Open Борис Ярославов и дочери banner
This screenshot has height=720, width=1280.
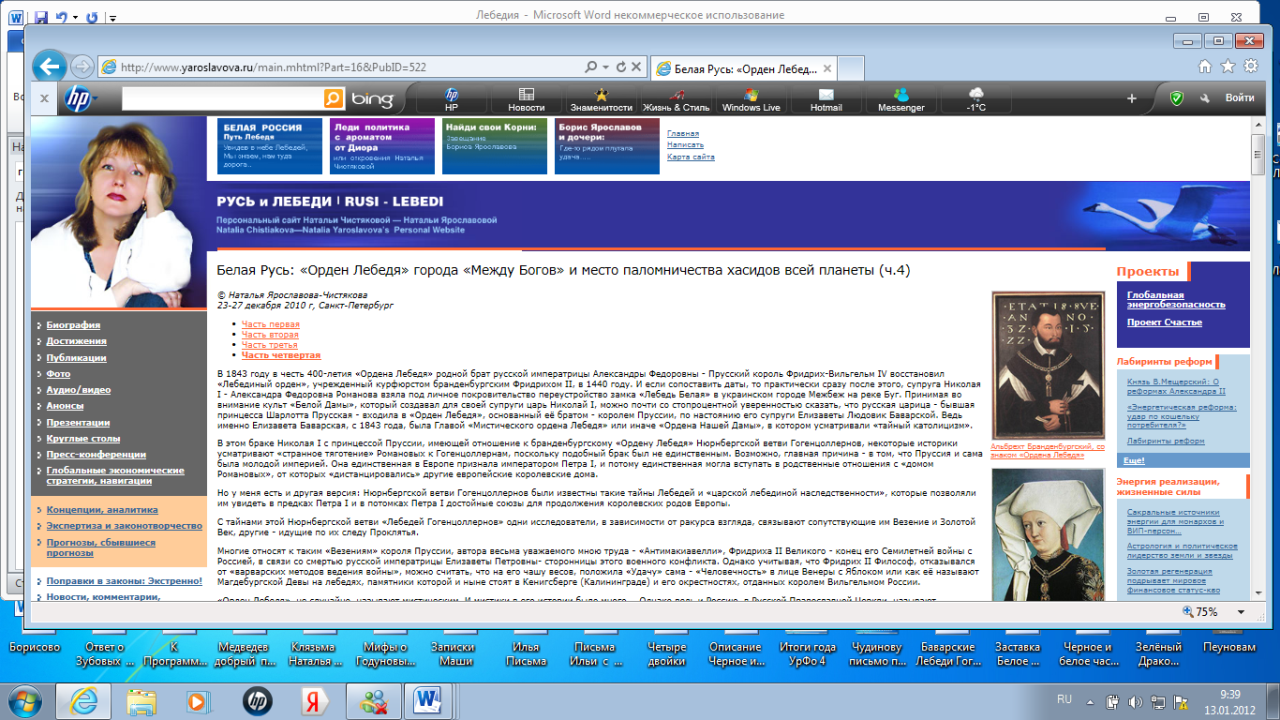[x=607, y=146]
